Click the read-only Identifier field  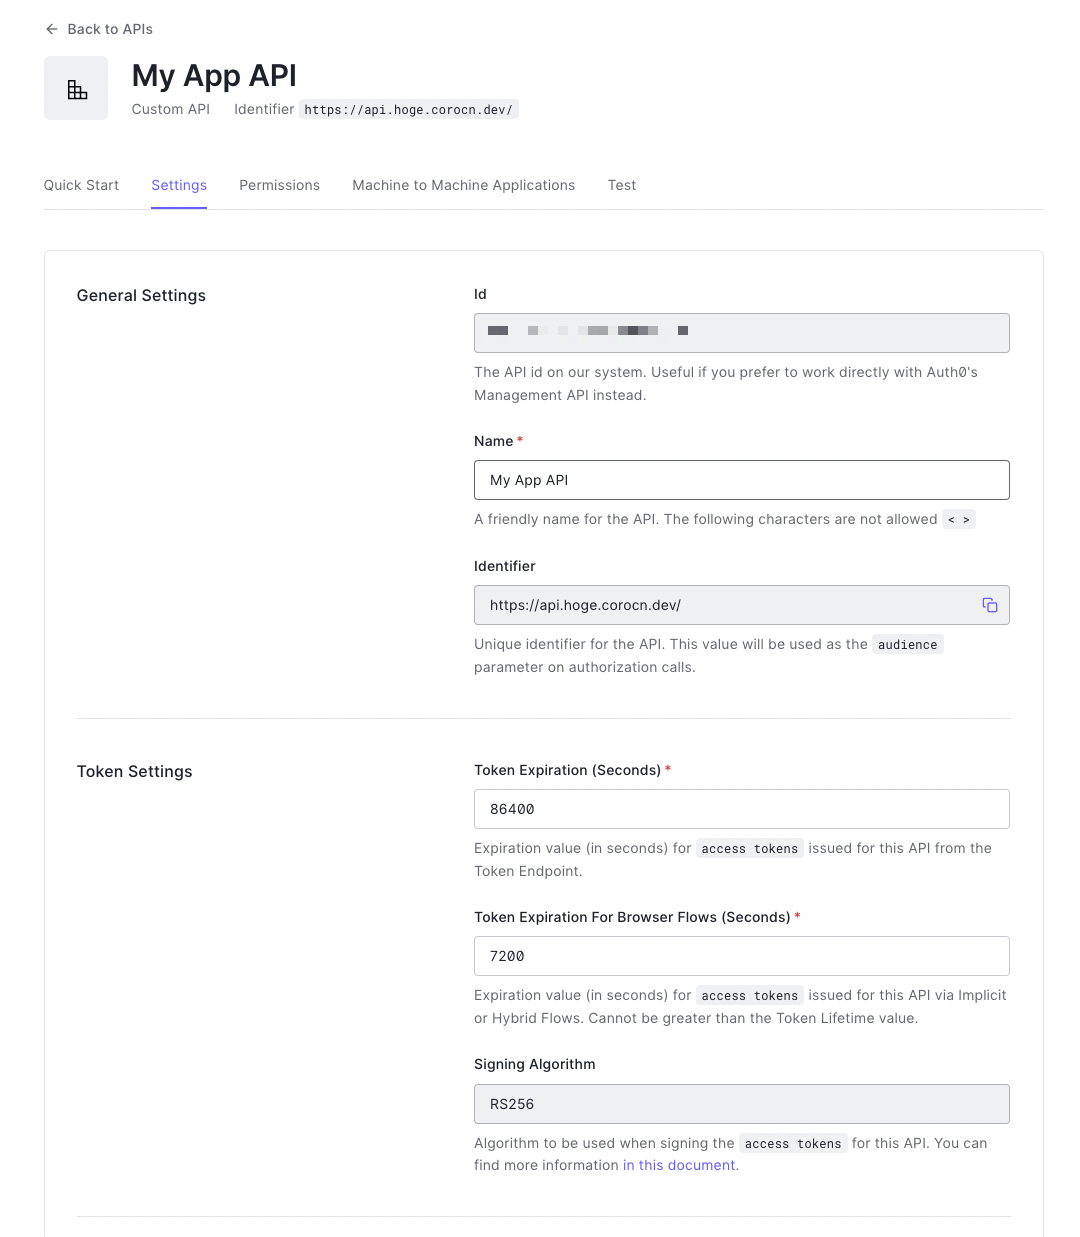point(742,605)
